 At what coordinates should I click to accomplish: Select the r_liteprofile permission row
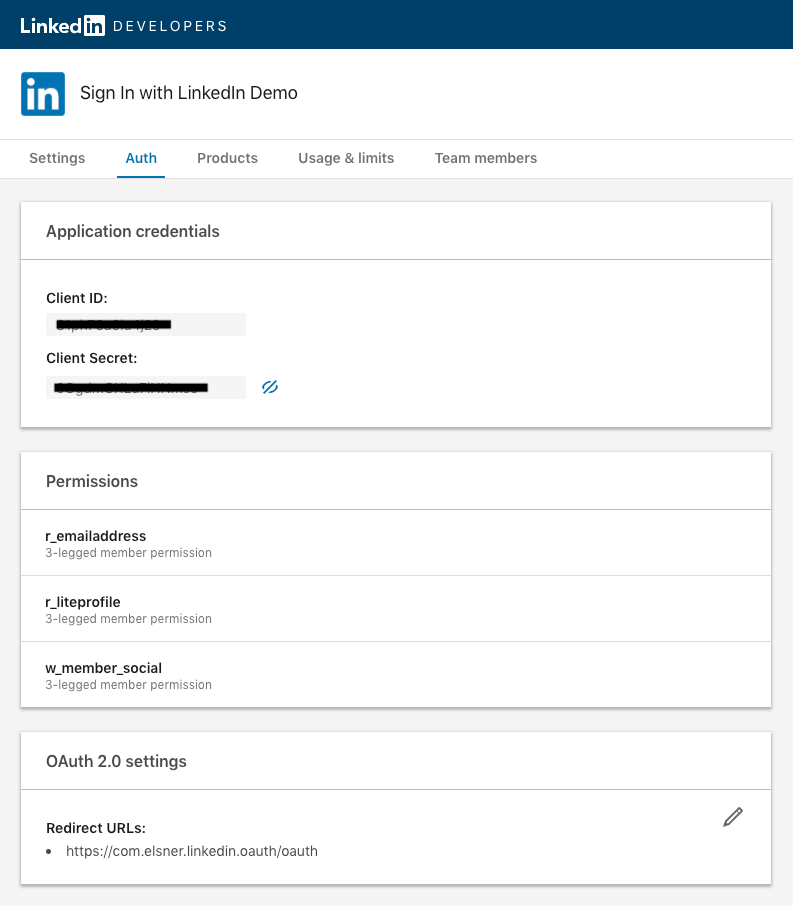pyautogui.click(x=396, y=609)
